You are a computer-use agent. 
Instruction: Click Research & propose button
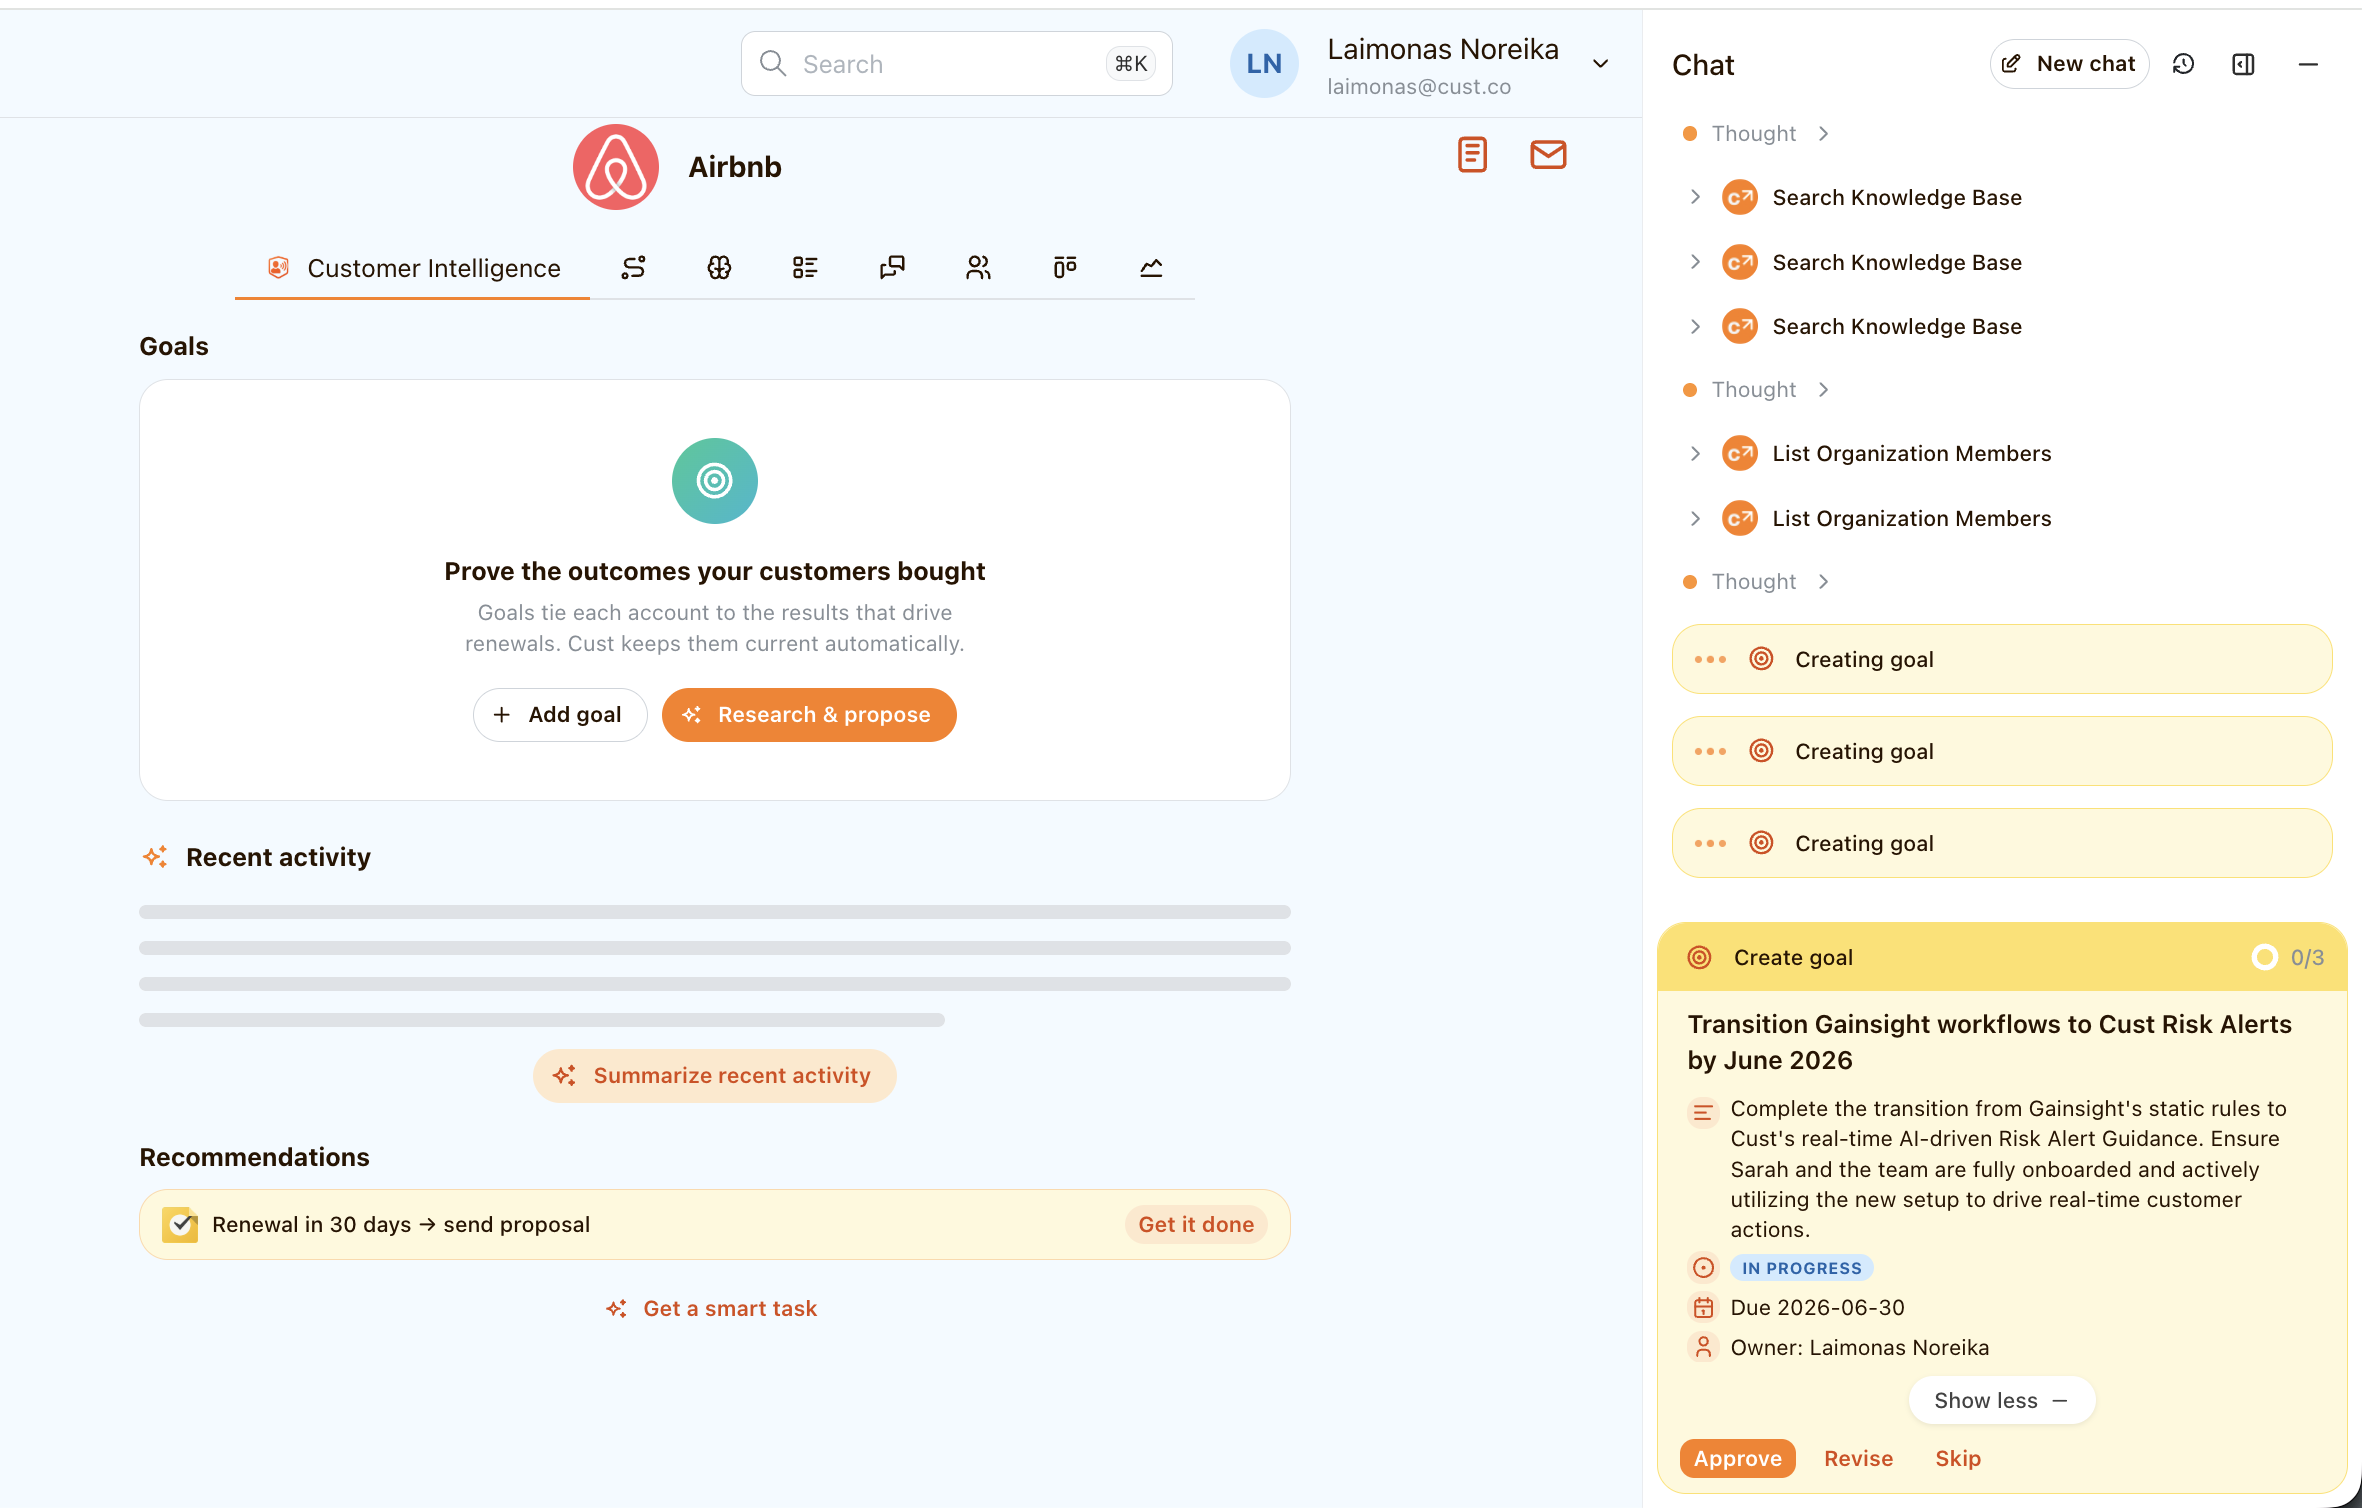[x=809, y=715]
